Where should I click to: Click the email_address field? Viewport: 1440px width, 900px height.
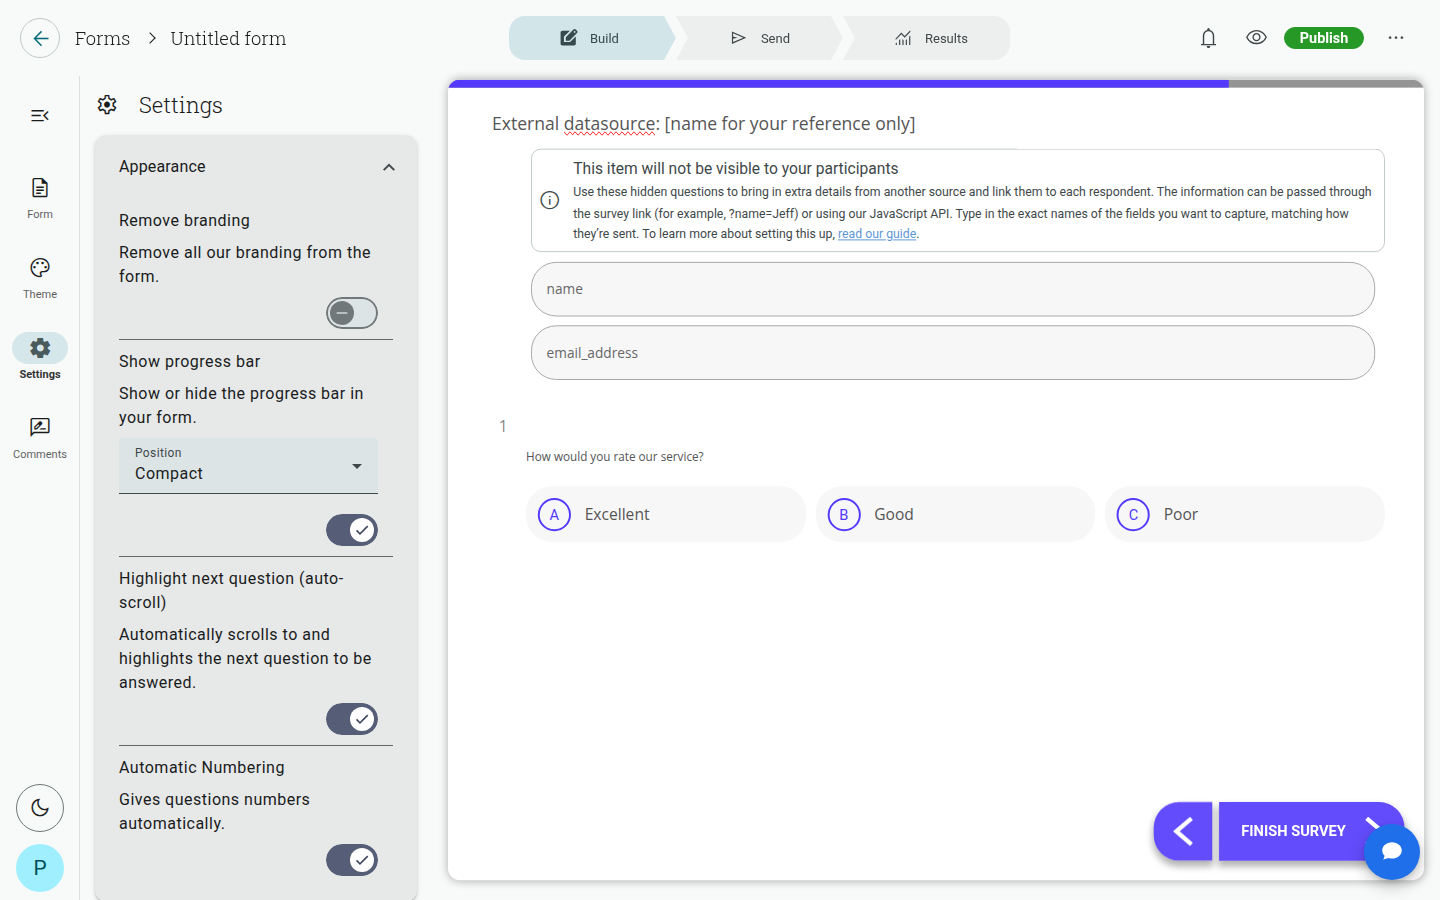click(953, 353)
